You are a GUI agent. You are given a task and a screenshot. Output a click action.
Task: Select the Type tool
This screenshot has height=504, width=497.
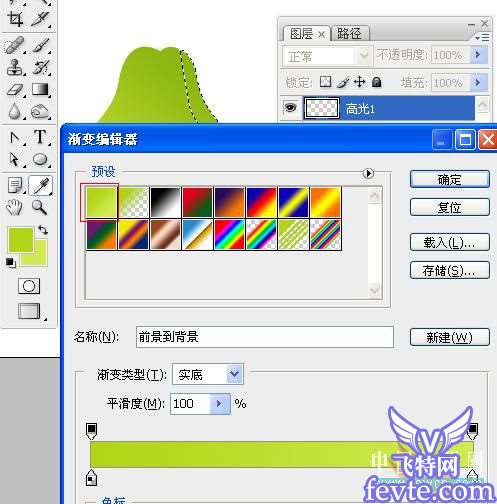click(x=40, y=137)
